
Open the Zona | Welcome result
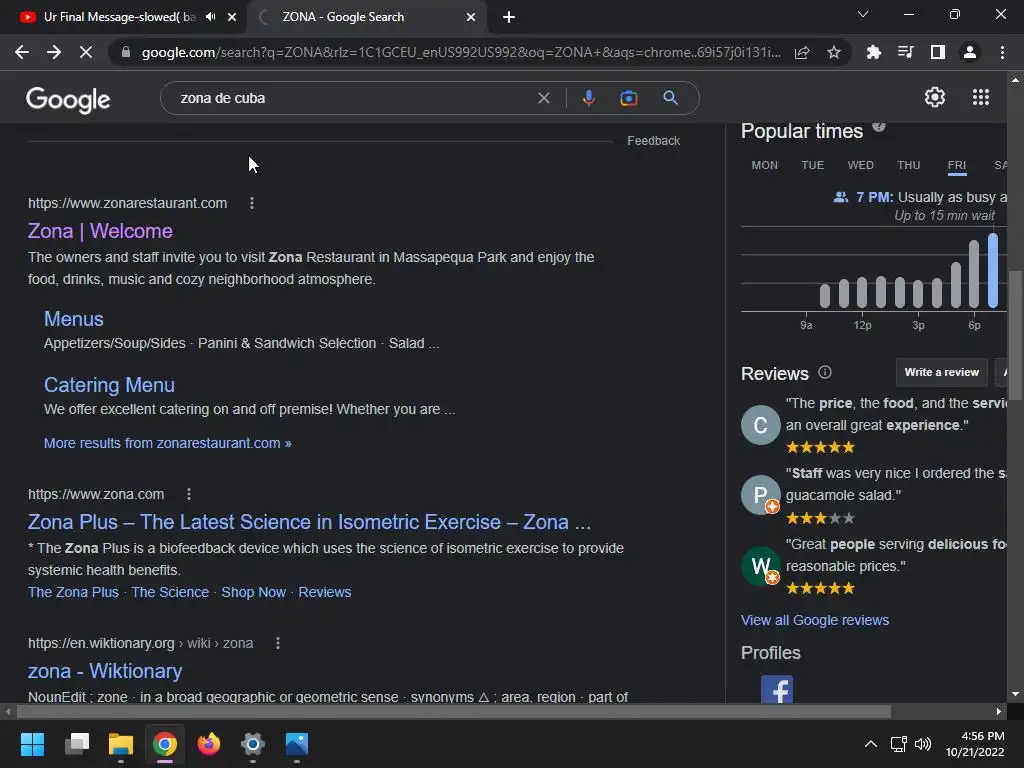pos(100,231)
